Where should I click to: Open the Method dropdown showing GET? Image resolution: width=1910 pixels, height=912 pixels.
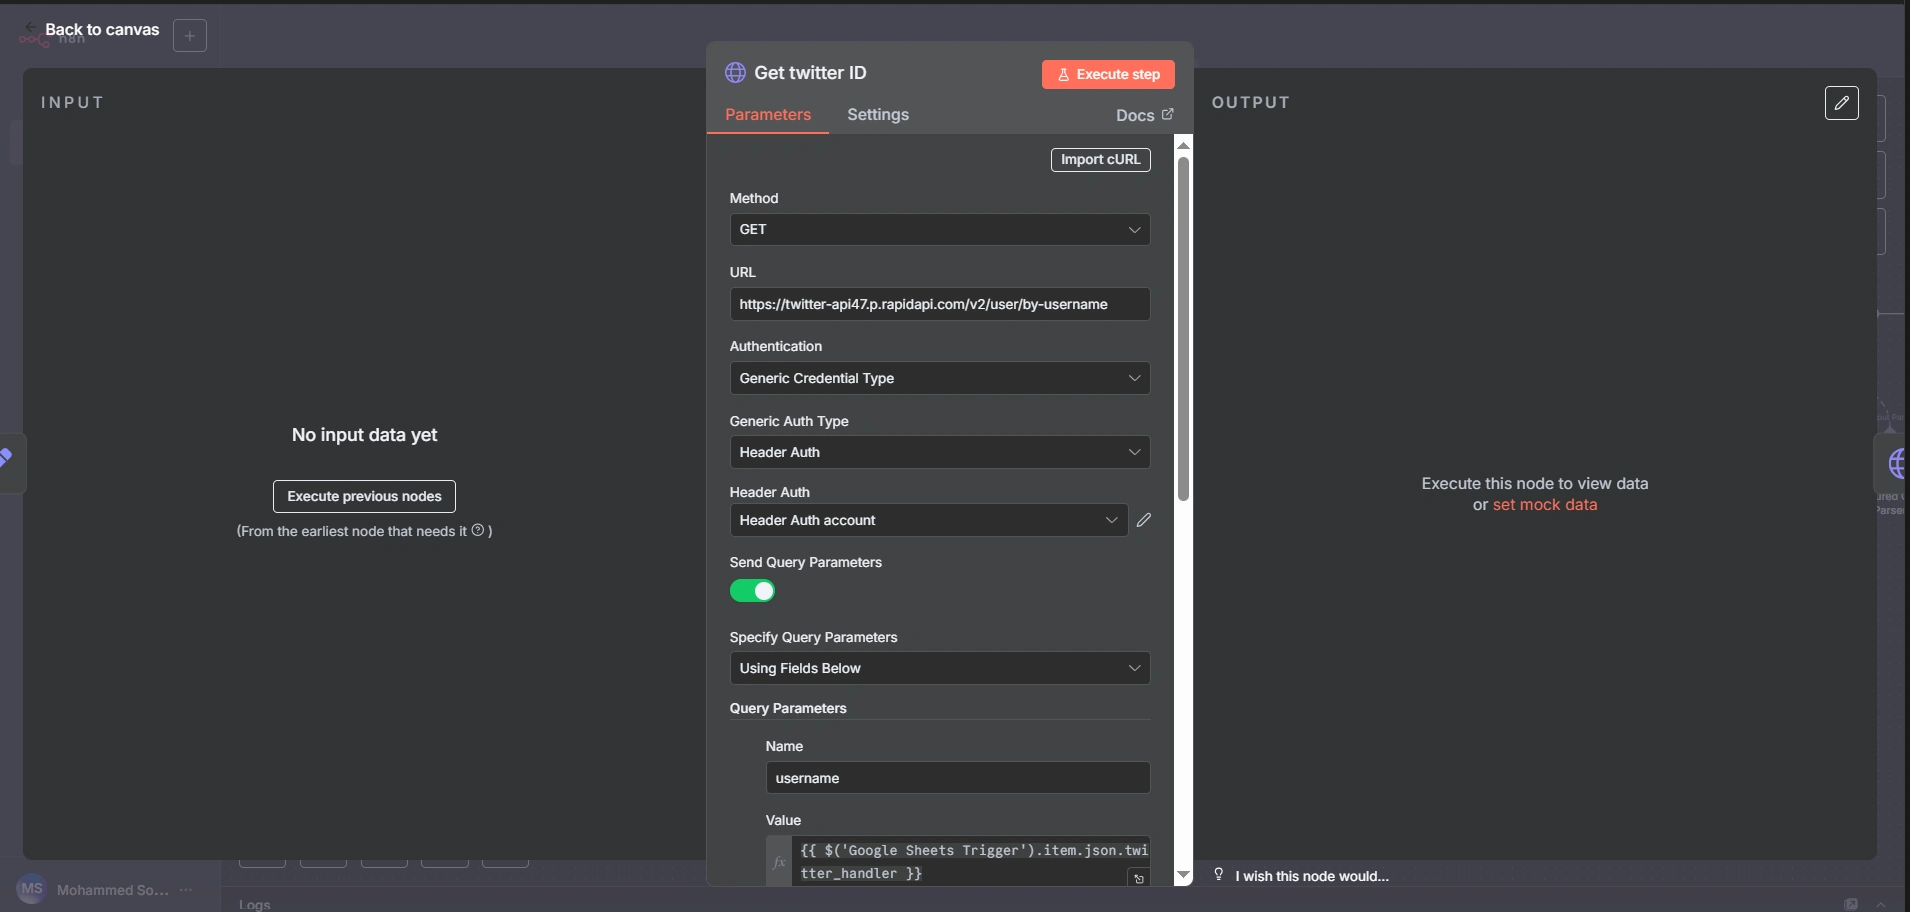[939, 230]
